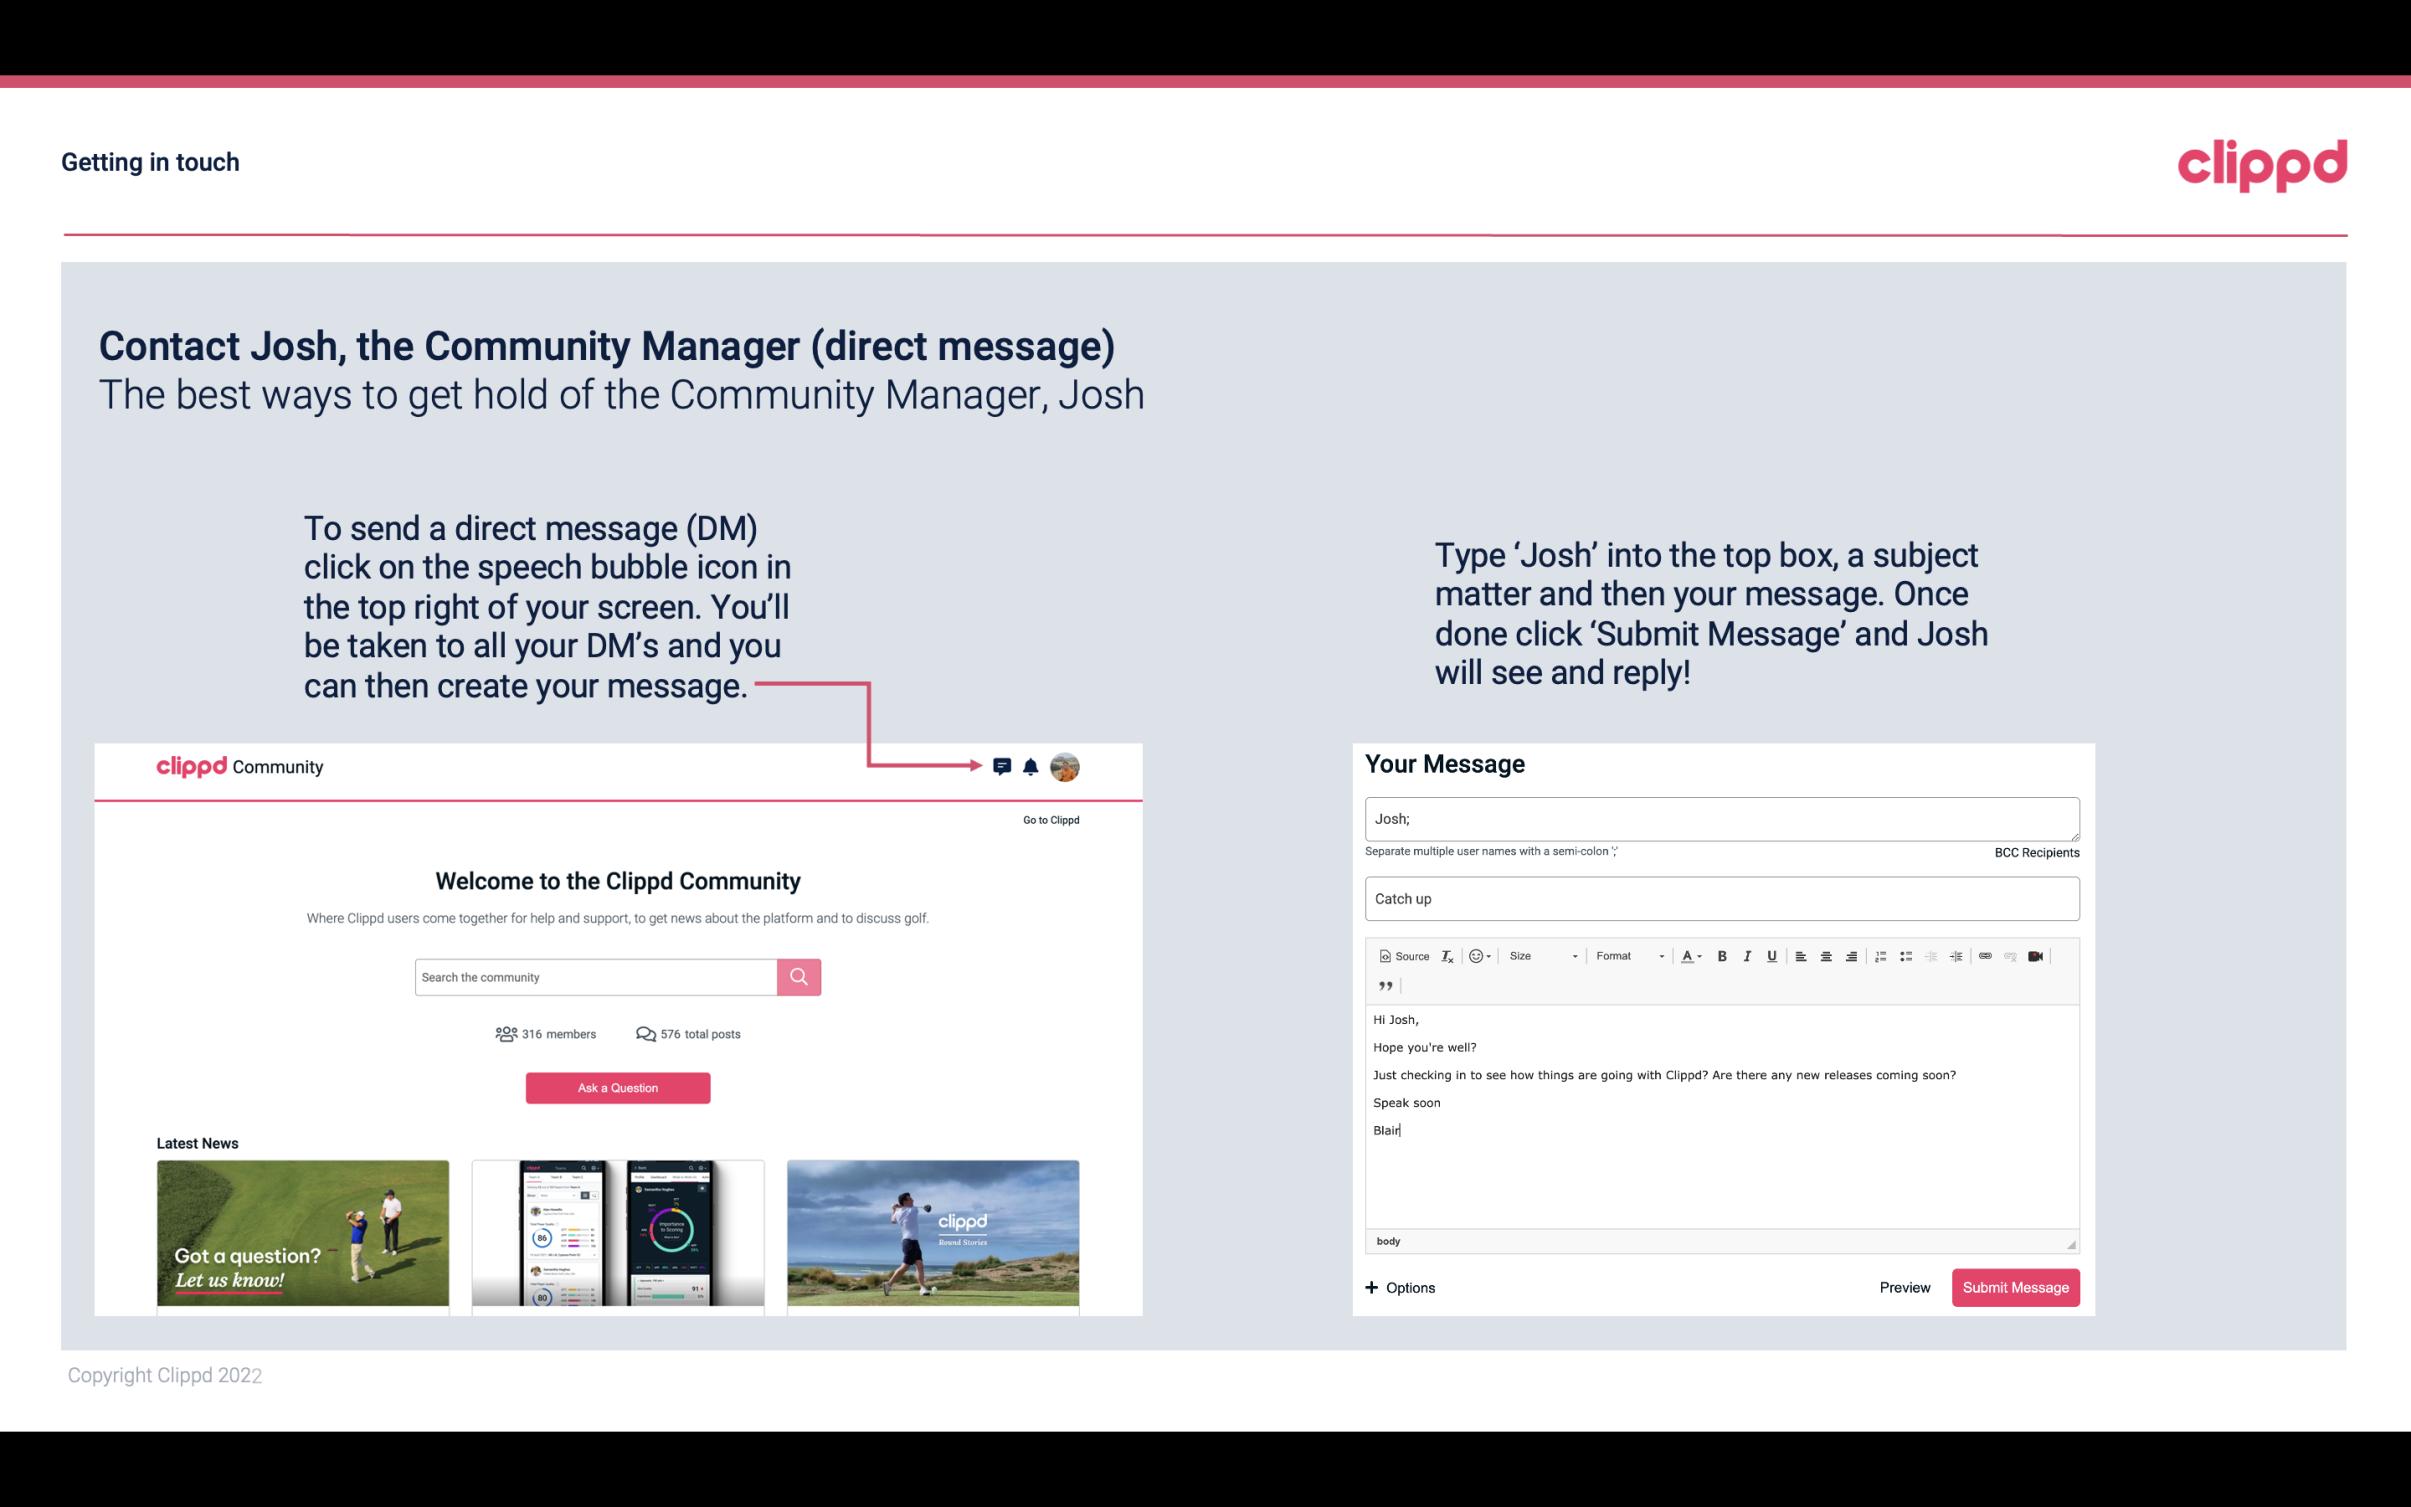Click the user profile avatar icon

click(1066, 767)
